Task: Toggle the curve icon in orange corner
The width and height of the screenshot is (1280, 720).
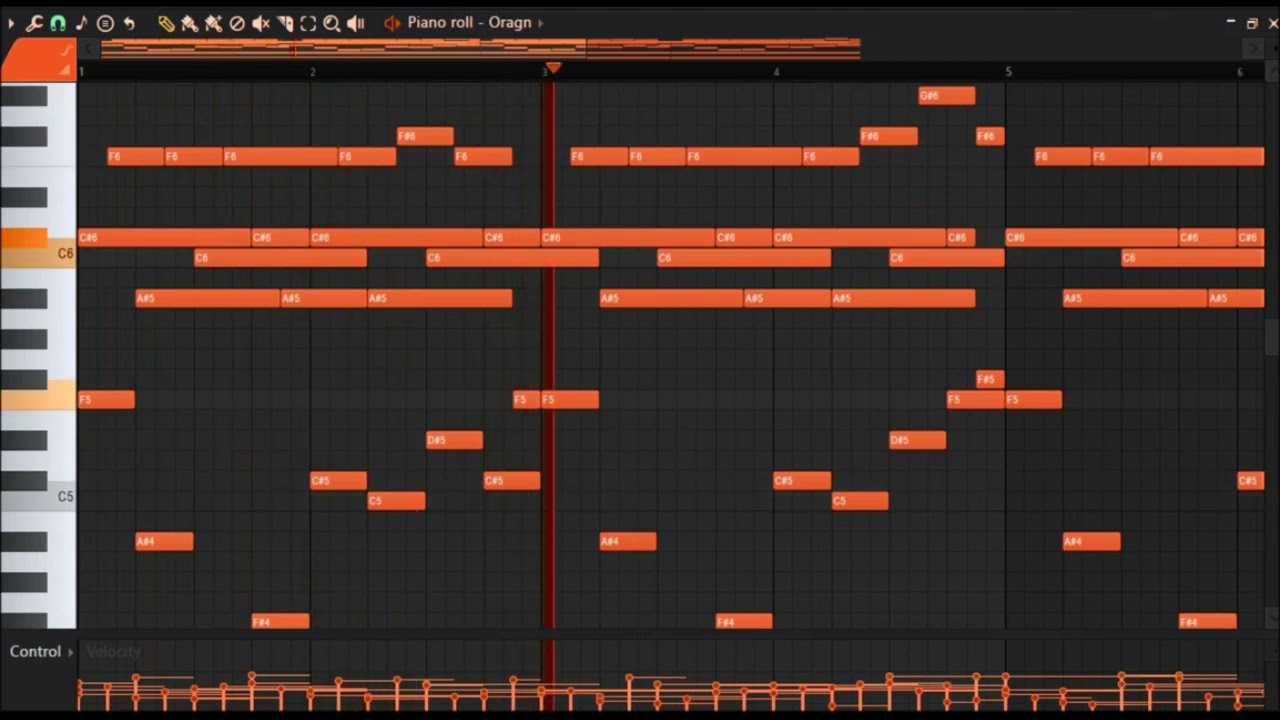Action: pyautogui.click(x=66, y=50)
